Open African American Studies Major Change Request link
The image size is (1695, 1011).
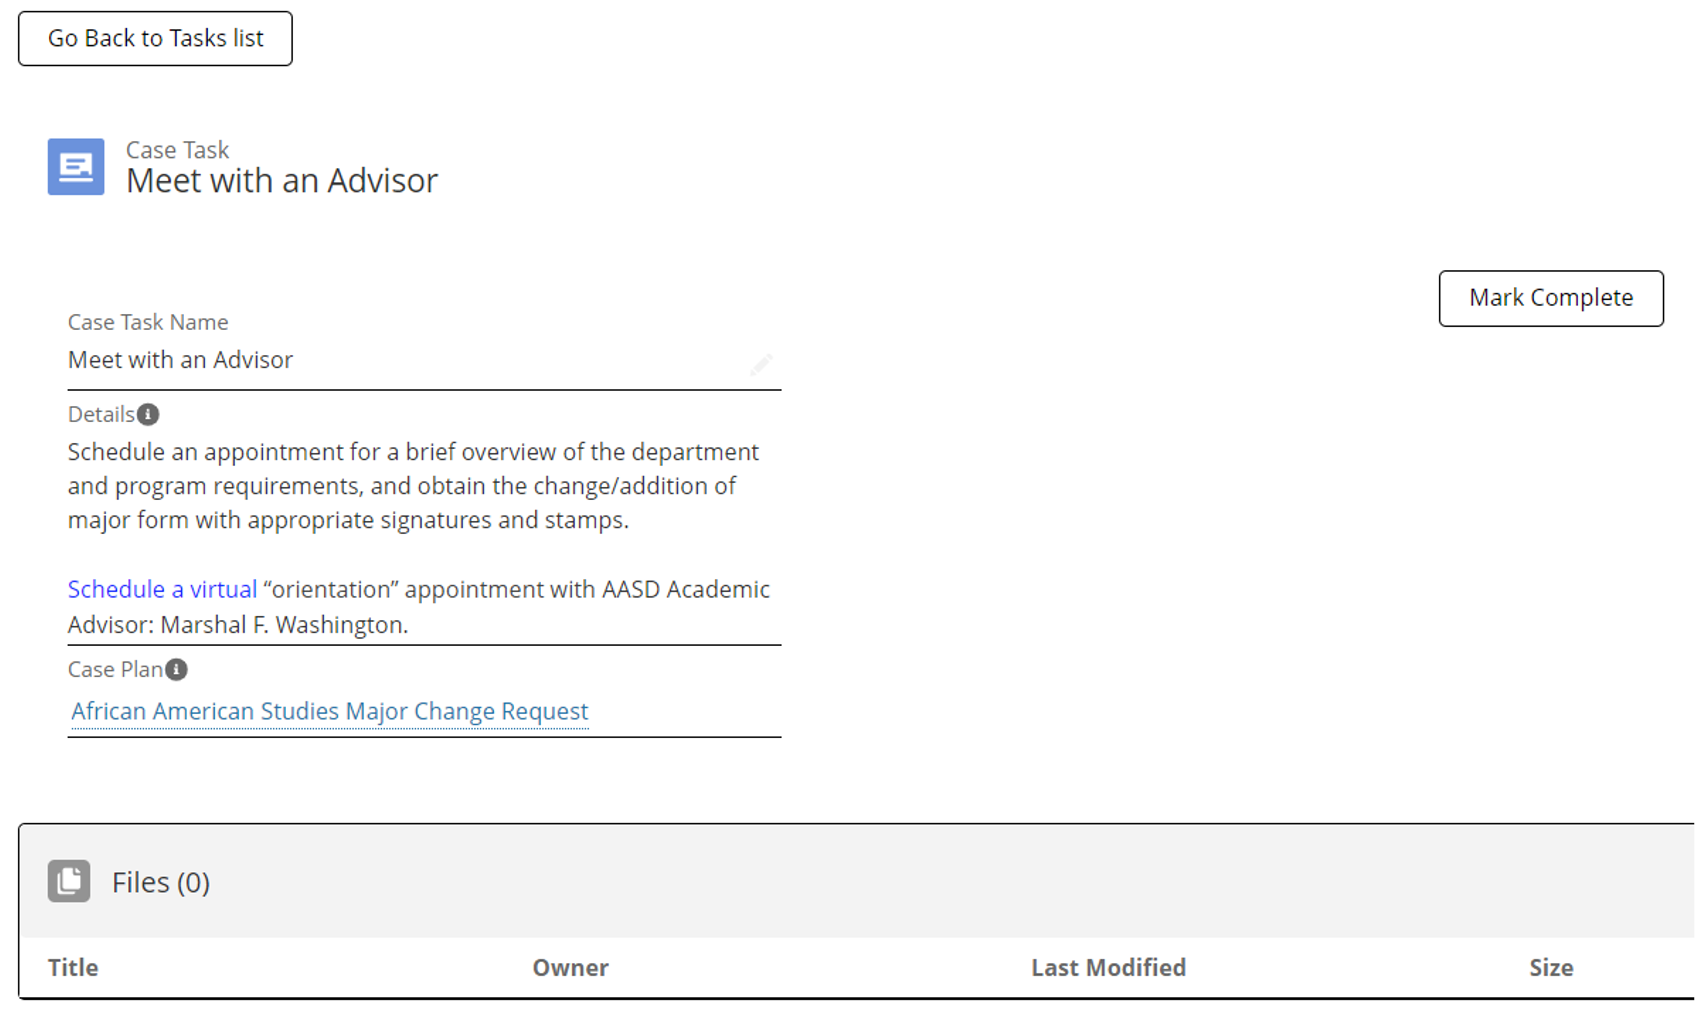(x=329, y=711)
